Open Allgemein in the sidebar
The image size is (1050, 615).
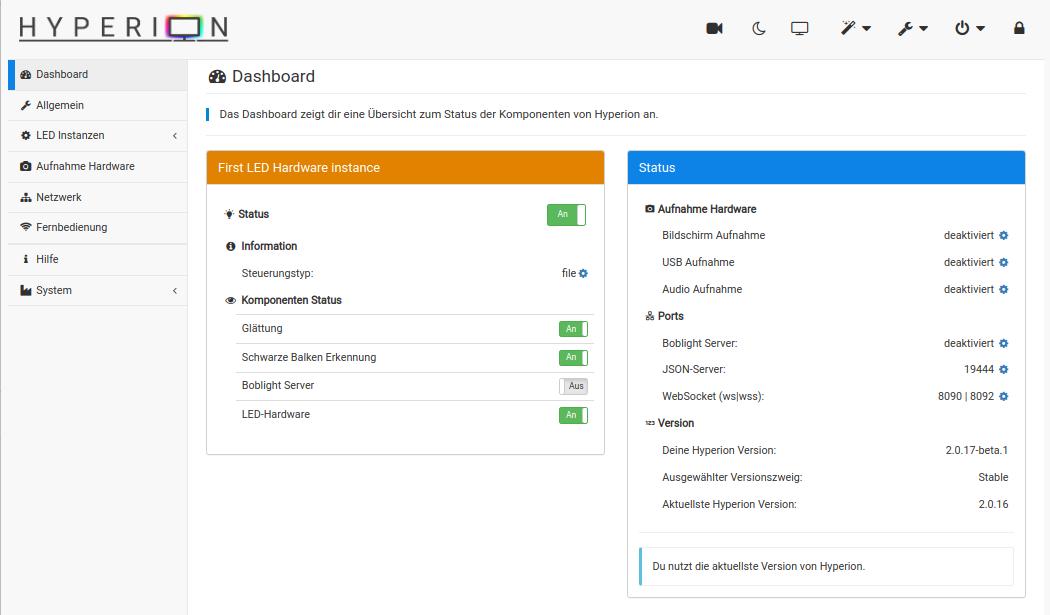click(x=98, y=105)
